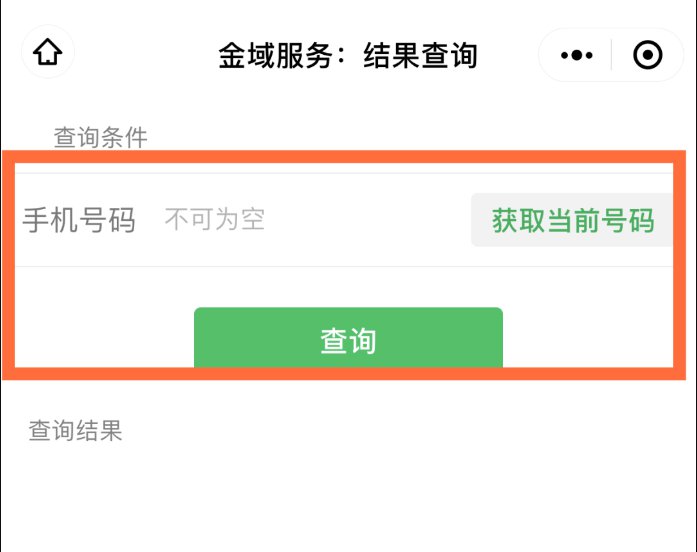This screenshot has height=552, width=697.
Task: Select the 查询结果 section header
Action: click(75, 431)
